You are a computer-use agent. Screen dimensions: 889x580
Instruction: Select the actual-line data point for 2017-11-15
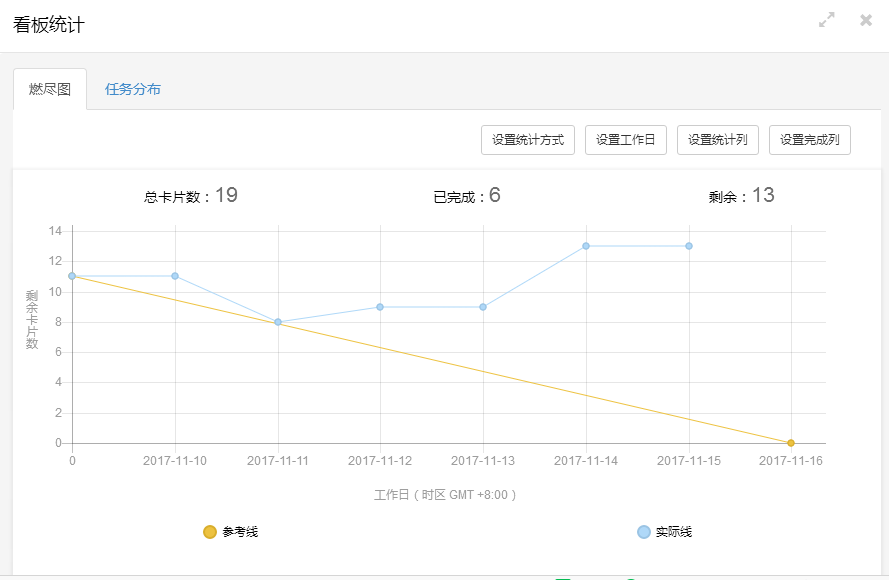coord(689,246)
